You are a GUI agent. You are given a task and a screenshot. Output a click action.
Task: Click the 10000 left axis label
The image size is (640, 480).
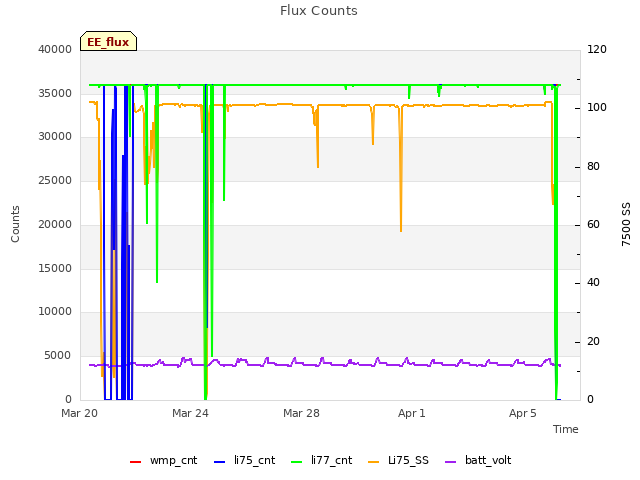click(x=55, y=311)
